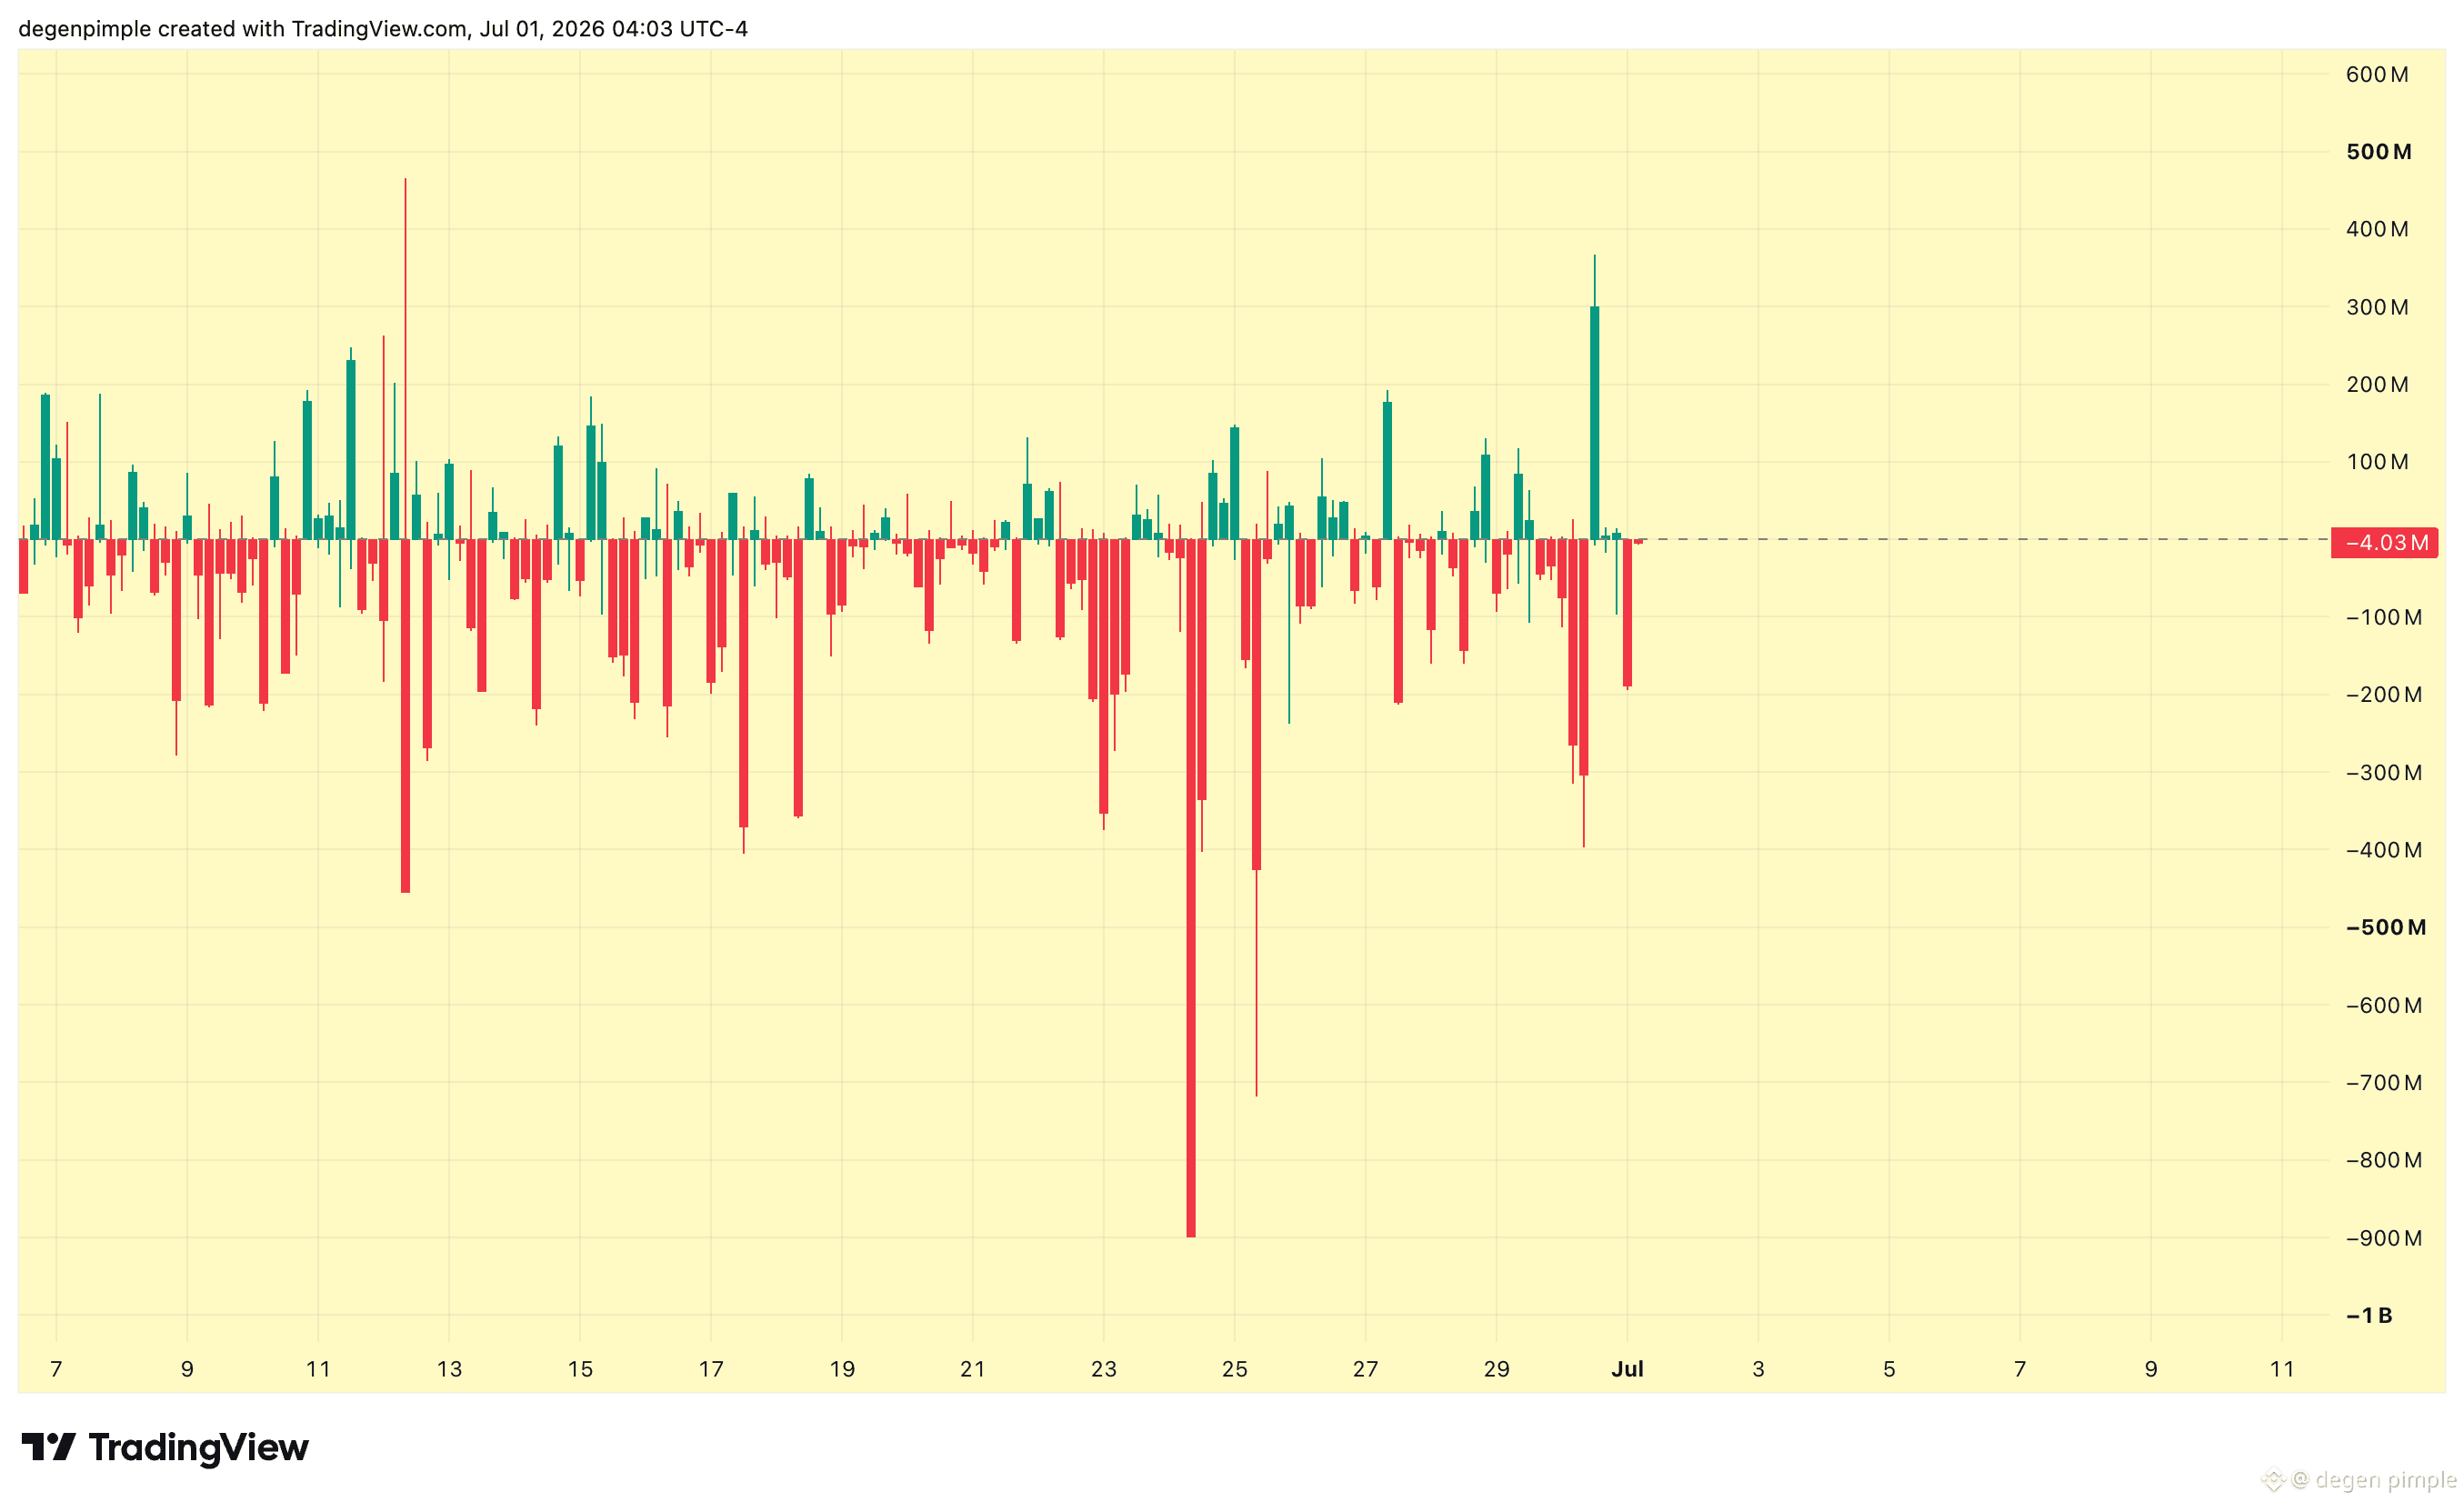Click the date label 17 on time axis
The width and height of the screenshot is (2464, 1502).
pos(711,1369)
